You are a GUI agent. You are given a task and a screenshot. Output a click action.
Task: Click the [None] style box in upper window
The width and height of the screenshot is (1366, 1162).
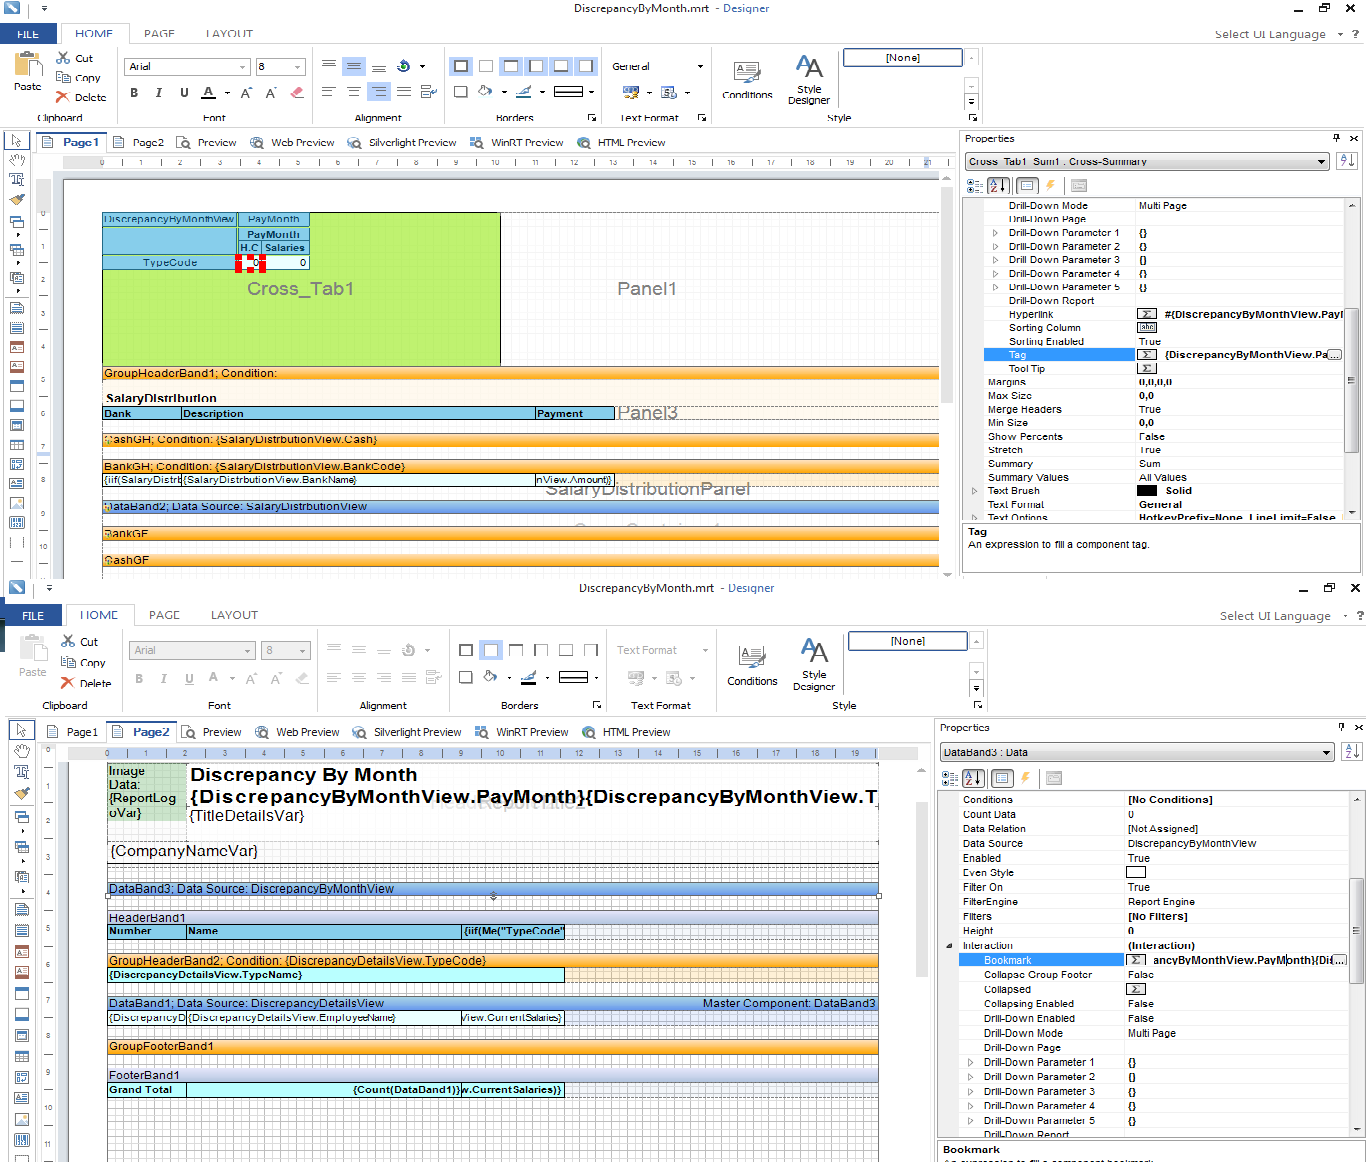pos(903,58)
